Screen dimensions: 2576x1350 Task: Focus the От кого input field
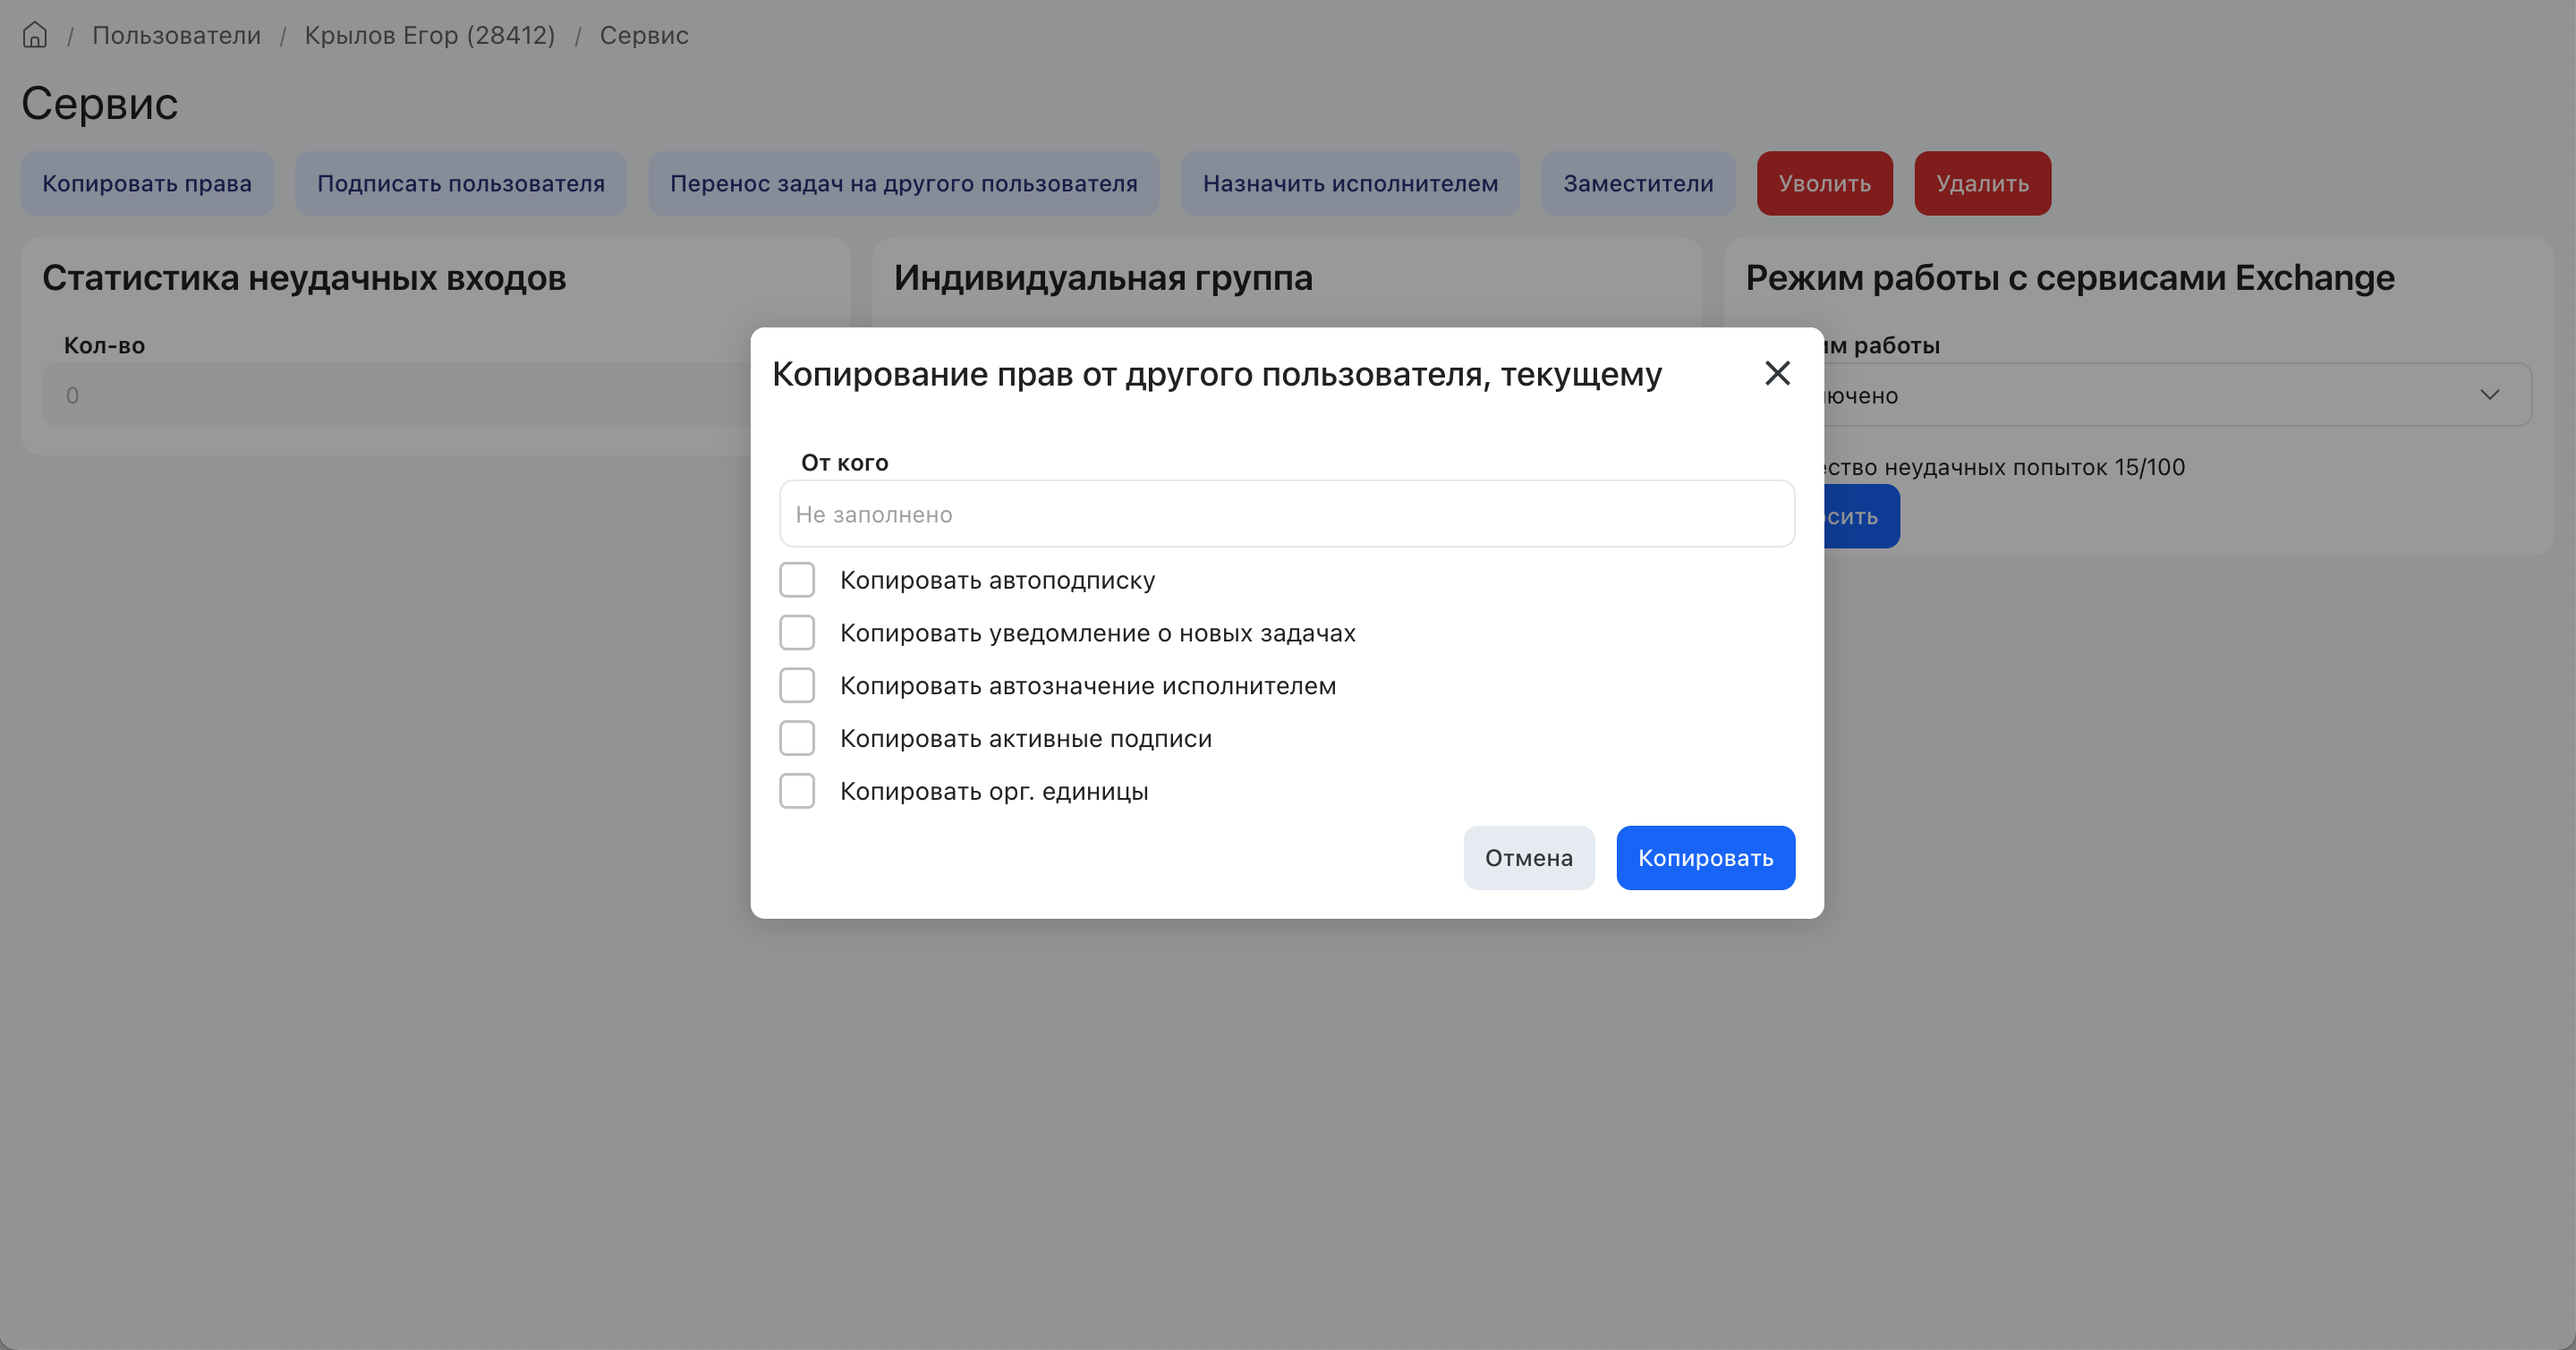(x=1287, y=514)
